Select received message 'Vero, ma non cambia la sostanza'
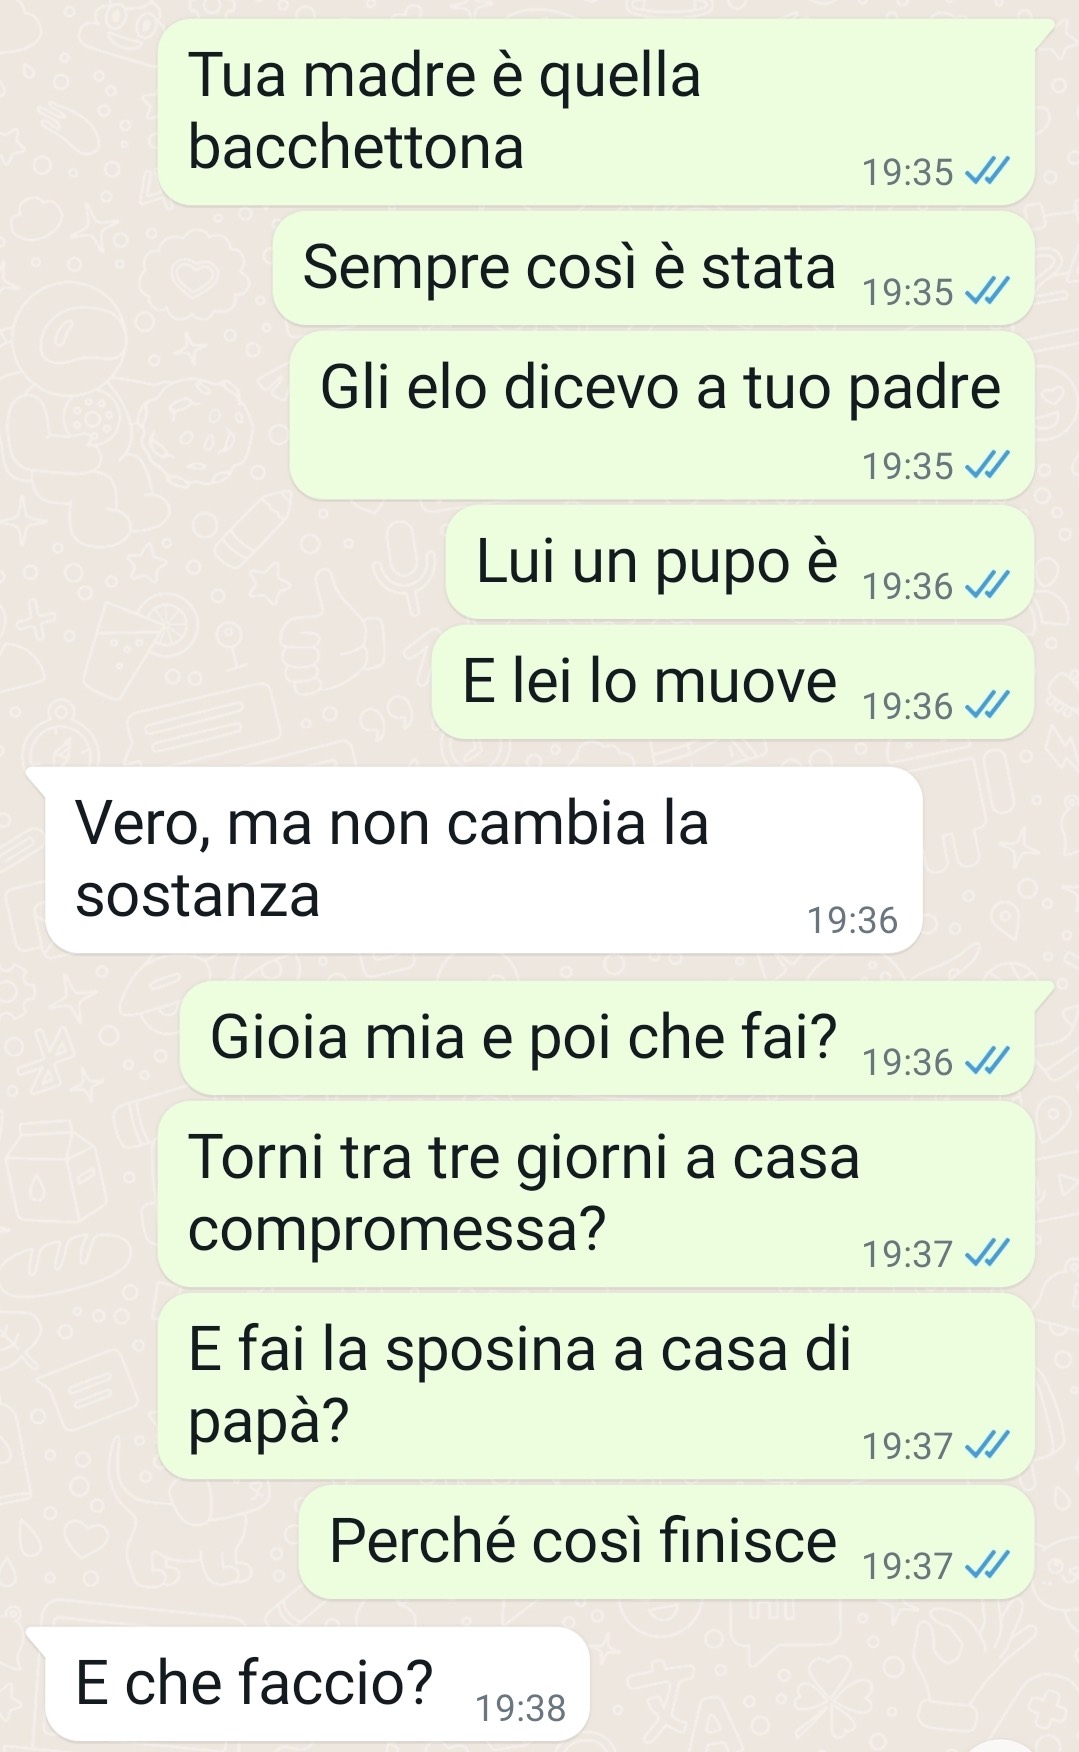Image resolution: width=1079 pixels, height=1752 pixels. 483,860
